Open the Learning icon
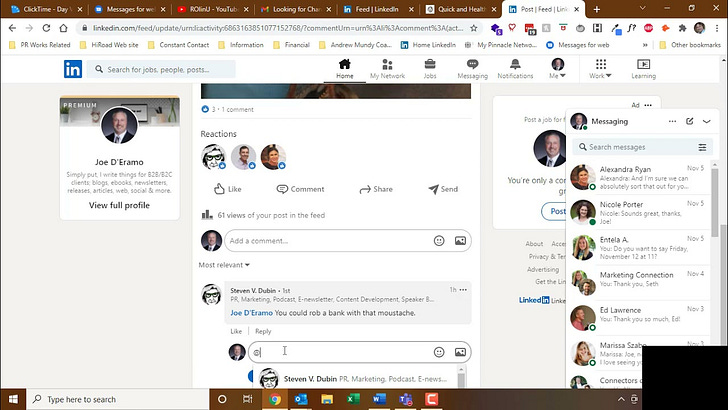Image resolution: width=728 pixels, height=410 pixels. [644, 69]
